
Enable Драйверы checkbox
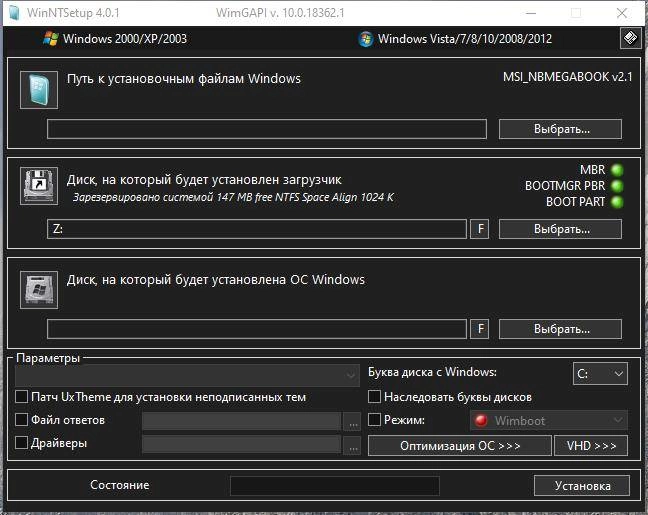(x=21, y=443)
